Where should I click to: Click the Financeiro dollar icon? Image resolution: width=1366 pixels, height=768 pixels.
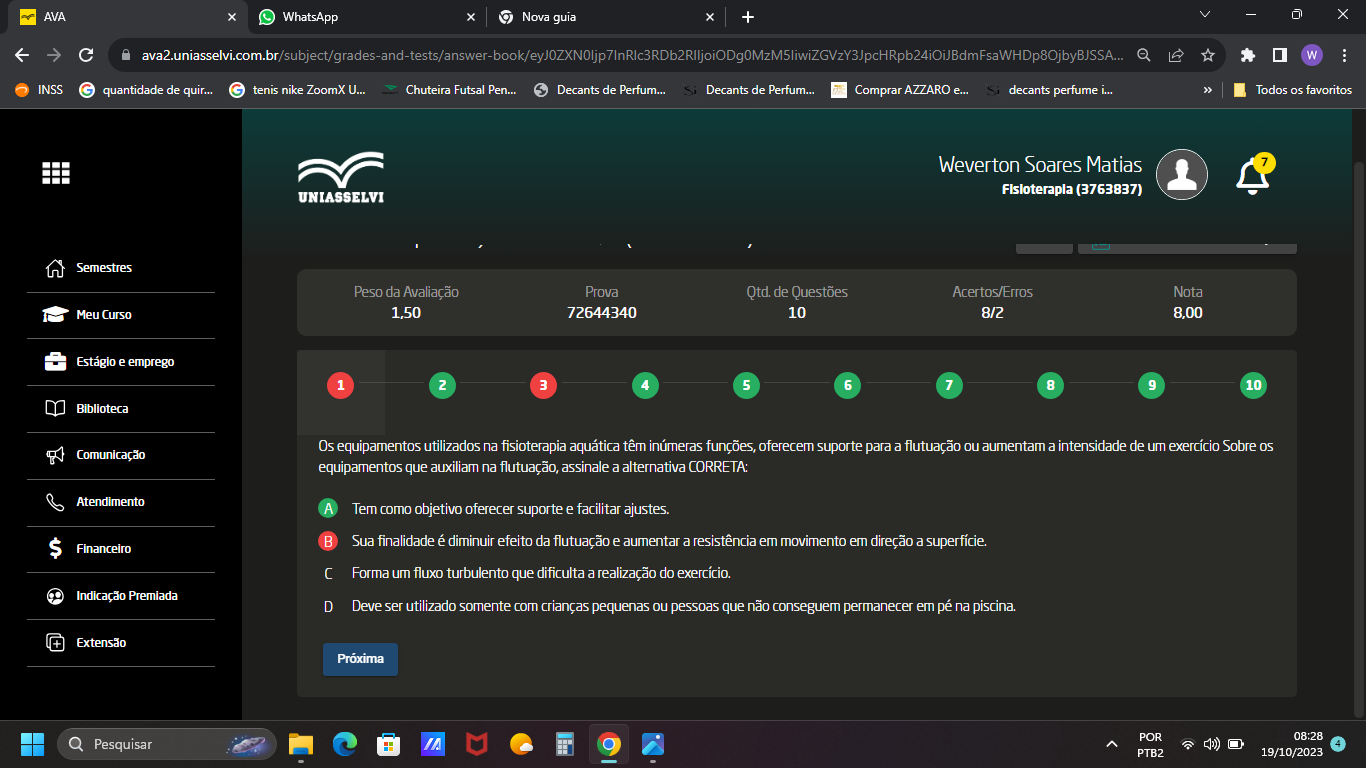[56, 549]
